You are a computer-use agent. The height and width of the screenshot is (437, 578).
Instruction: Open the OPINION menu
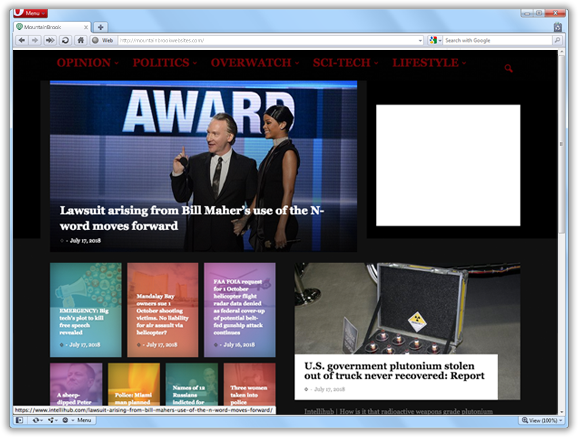tap(87, 63)
